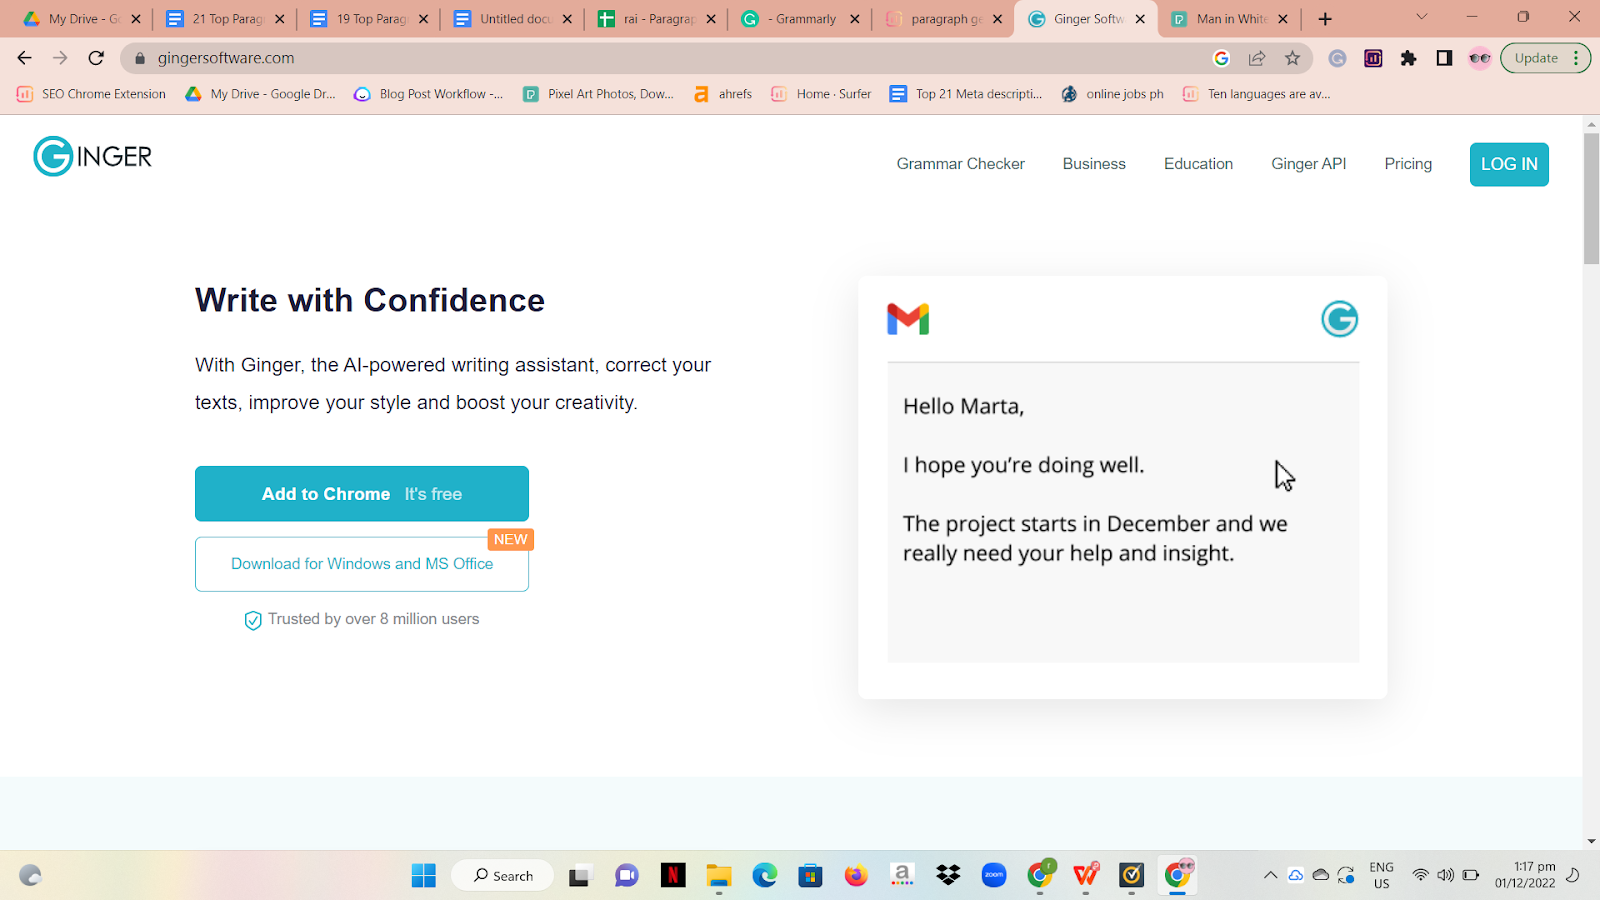Show hidden system tray icons
This screenshot has height=900, width=1600.
click(1270, 875)
